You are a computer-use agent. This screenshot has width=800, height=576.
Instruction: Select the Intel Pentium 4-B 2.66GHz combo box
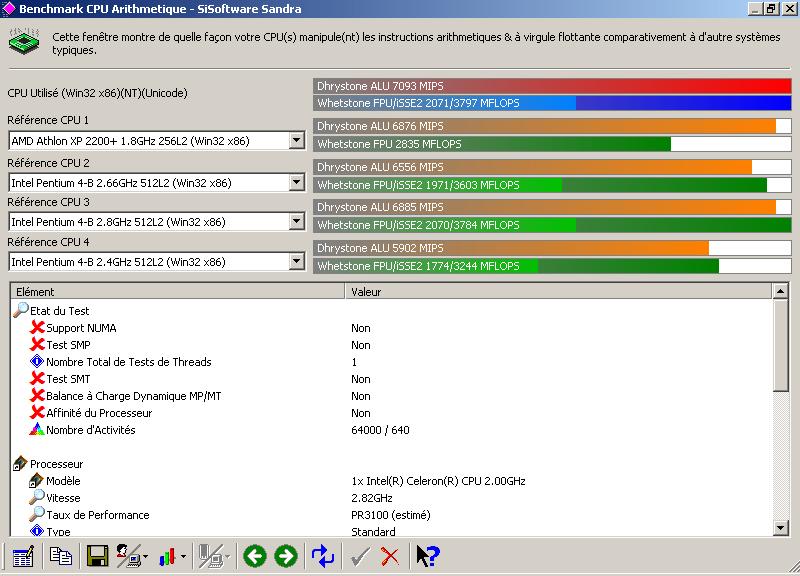pyautogui.click(x=157, y=183)
